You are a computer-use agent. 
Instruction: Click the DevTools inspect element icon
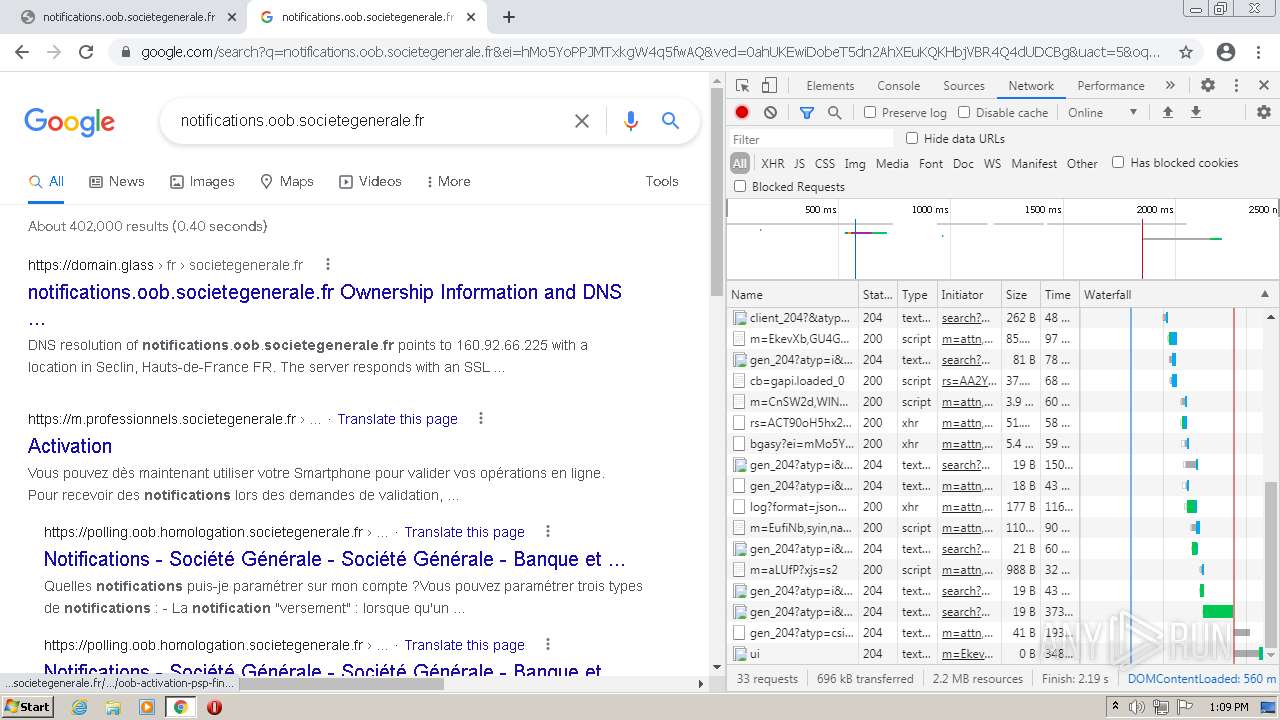pyautogui.click(x=742, y=86)
